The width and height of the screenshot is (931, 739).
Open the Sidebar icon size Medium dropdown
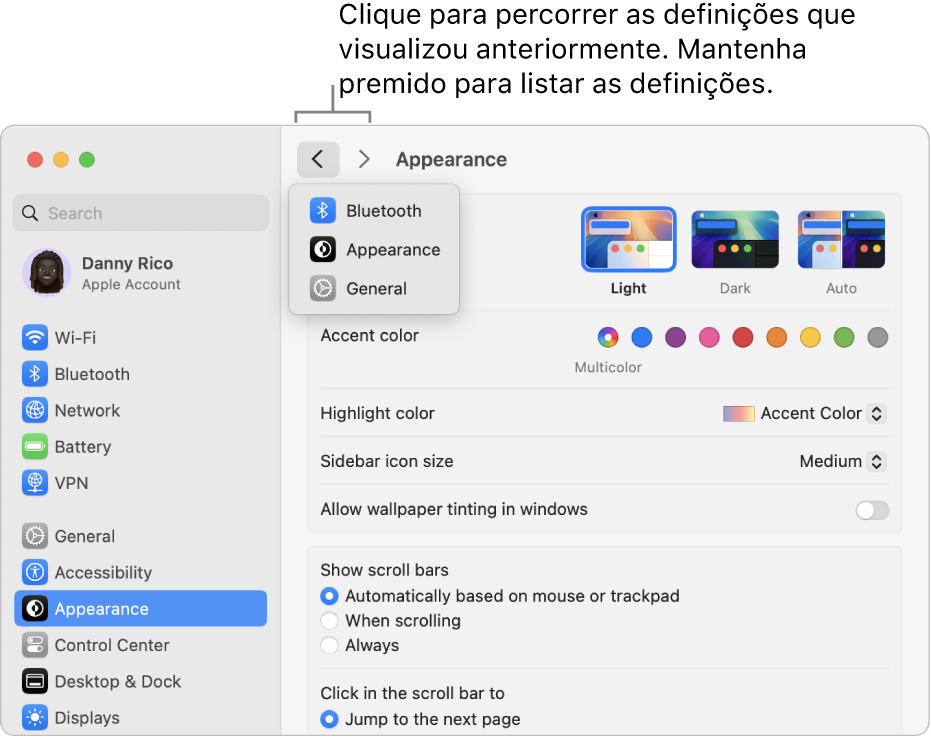click(x=843, y=461)
